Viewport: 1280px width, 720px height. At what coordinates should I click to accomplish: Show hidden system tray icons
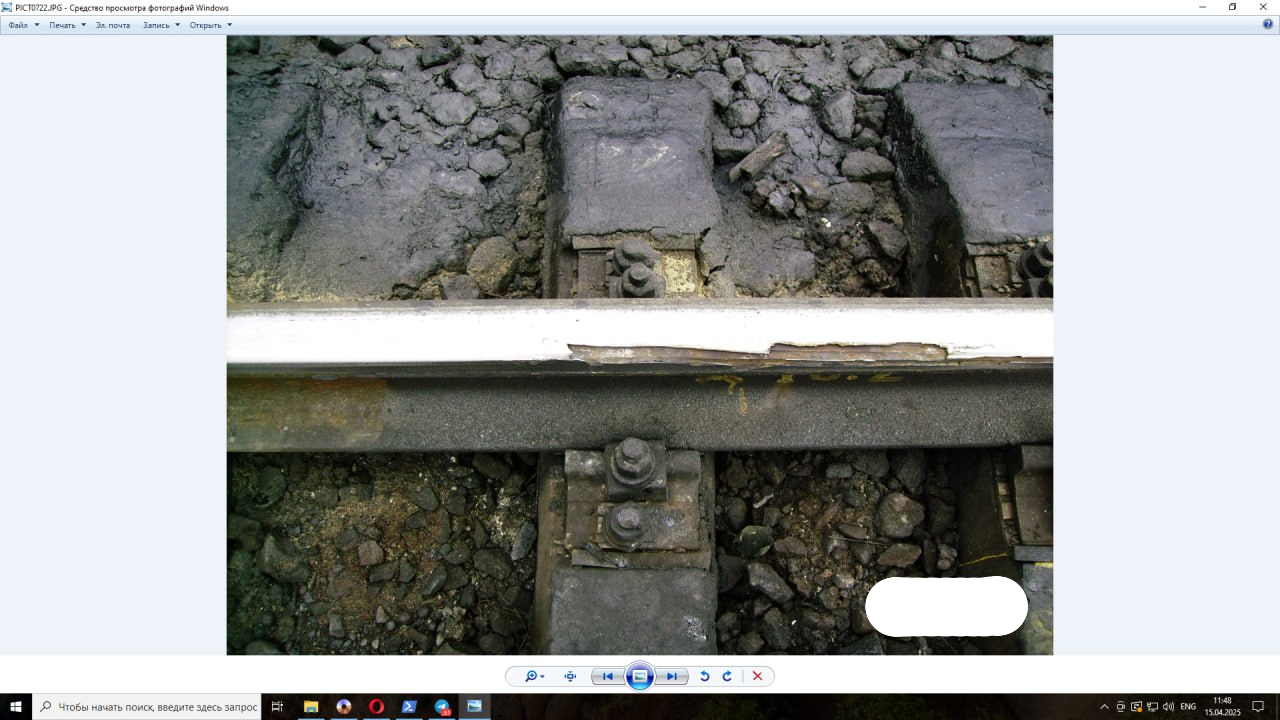click(1104, 707)
